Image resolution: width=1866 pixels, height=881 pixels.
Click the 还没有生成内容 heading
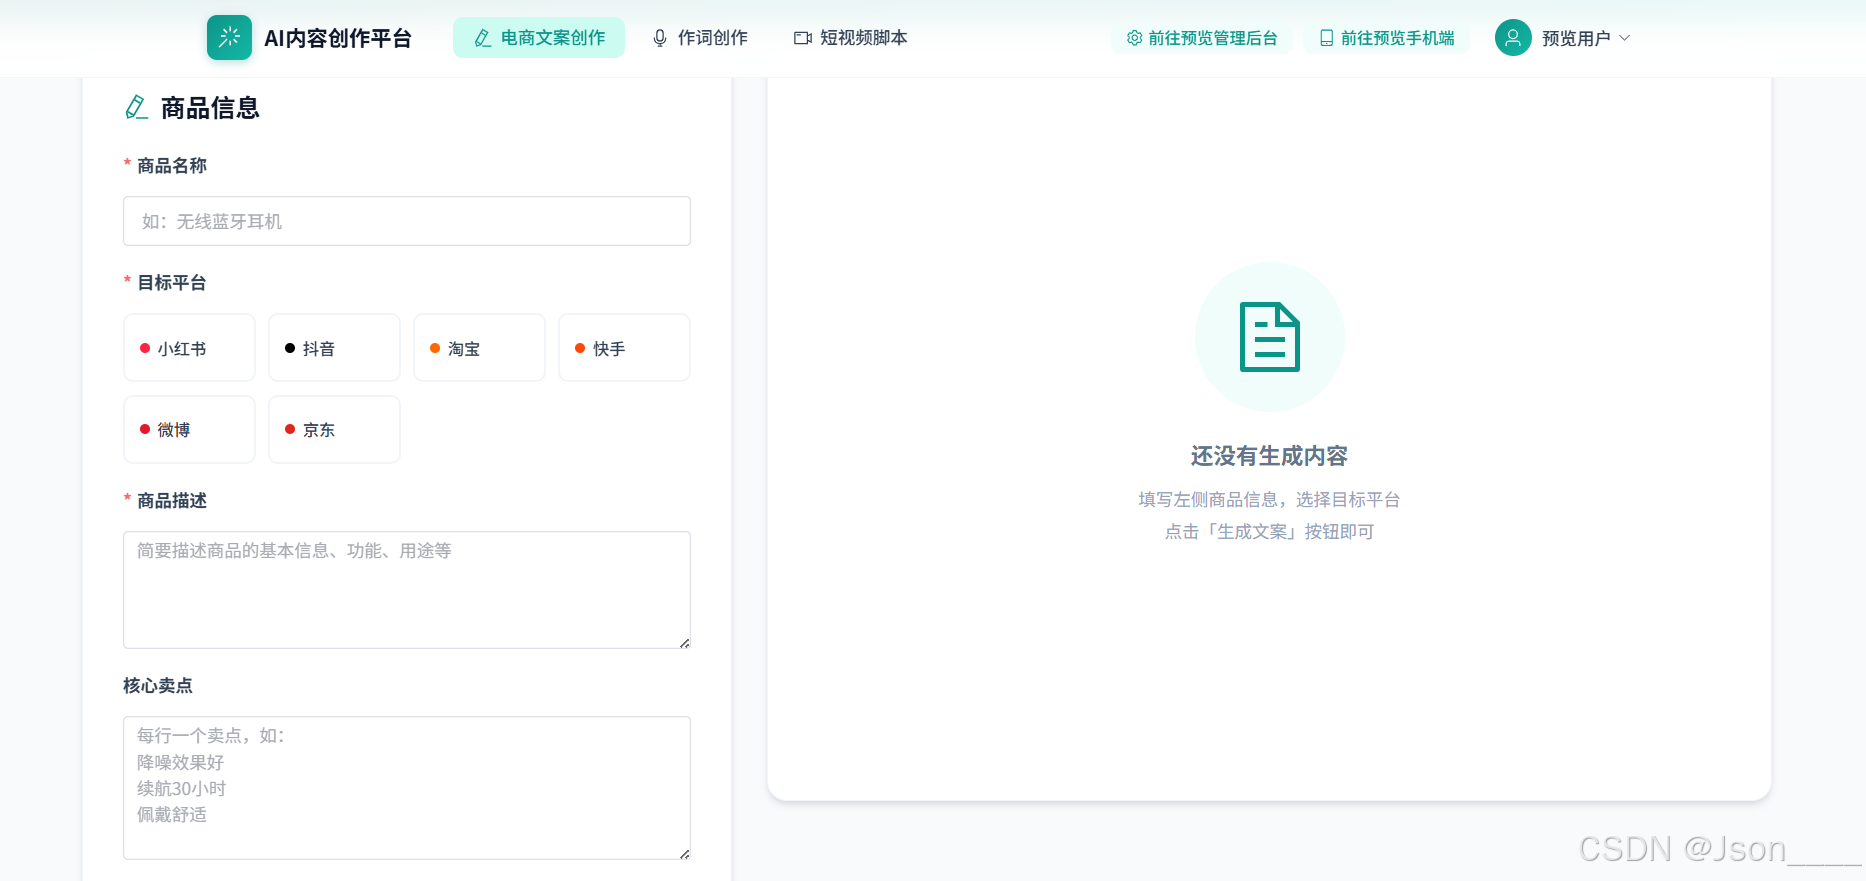(1269, 456)
